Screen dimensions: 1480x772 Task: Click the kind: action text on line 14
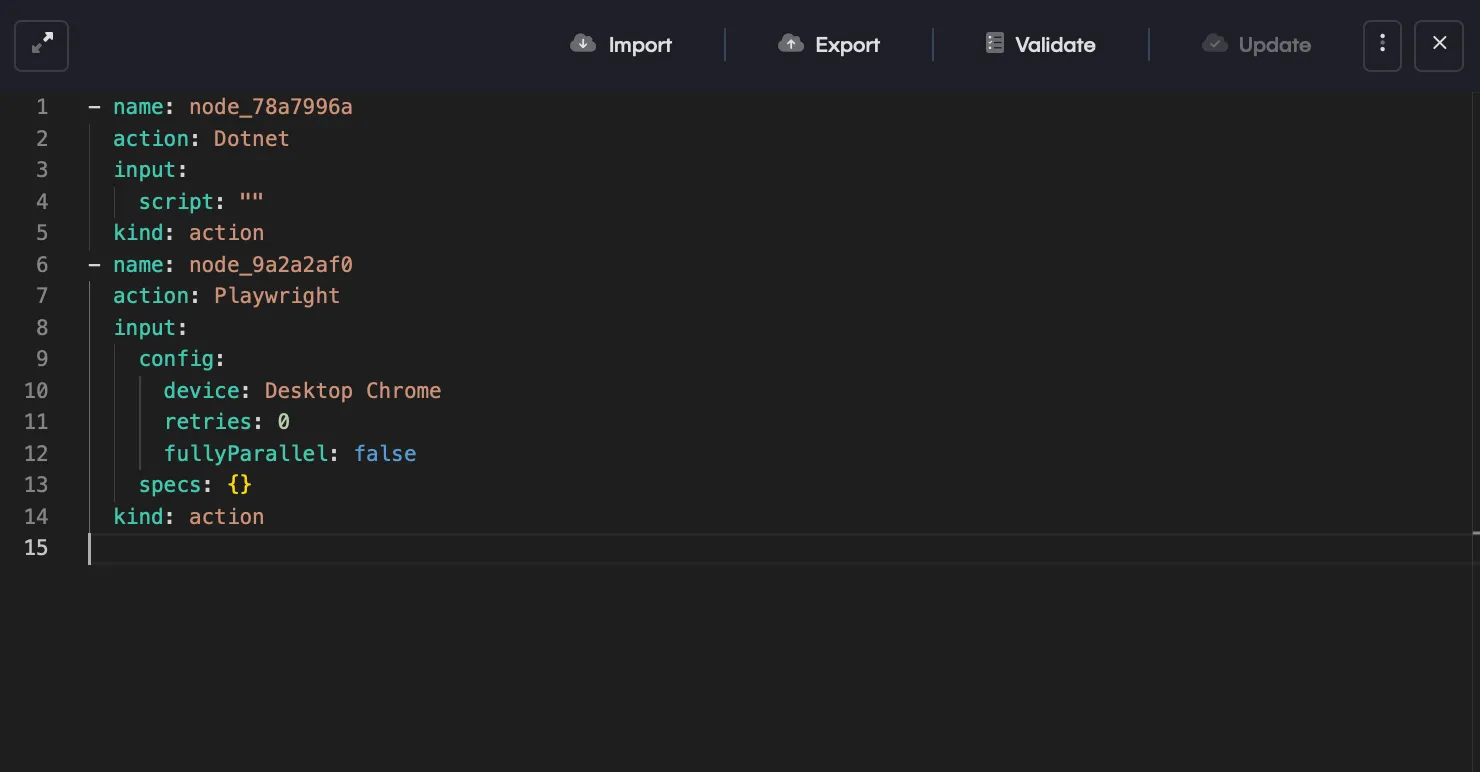tap(189, 517)
